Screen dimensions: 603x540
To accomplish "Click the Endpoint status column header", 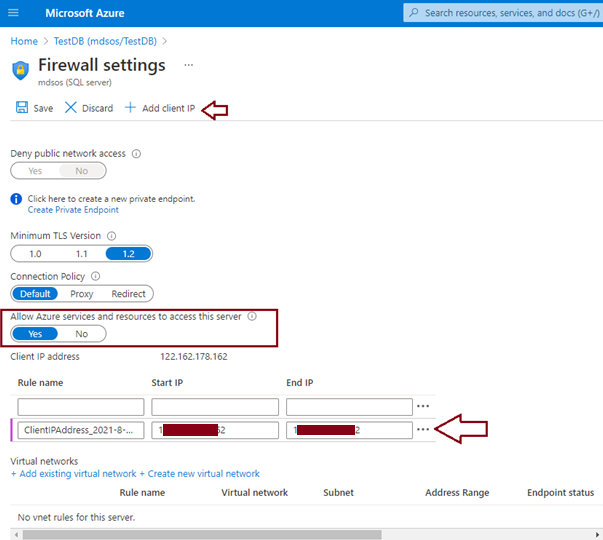I will (x=560, y=493).
